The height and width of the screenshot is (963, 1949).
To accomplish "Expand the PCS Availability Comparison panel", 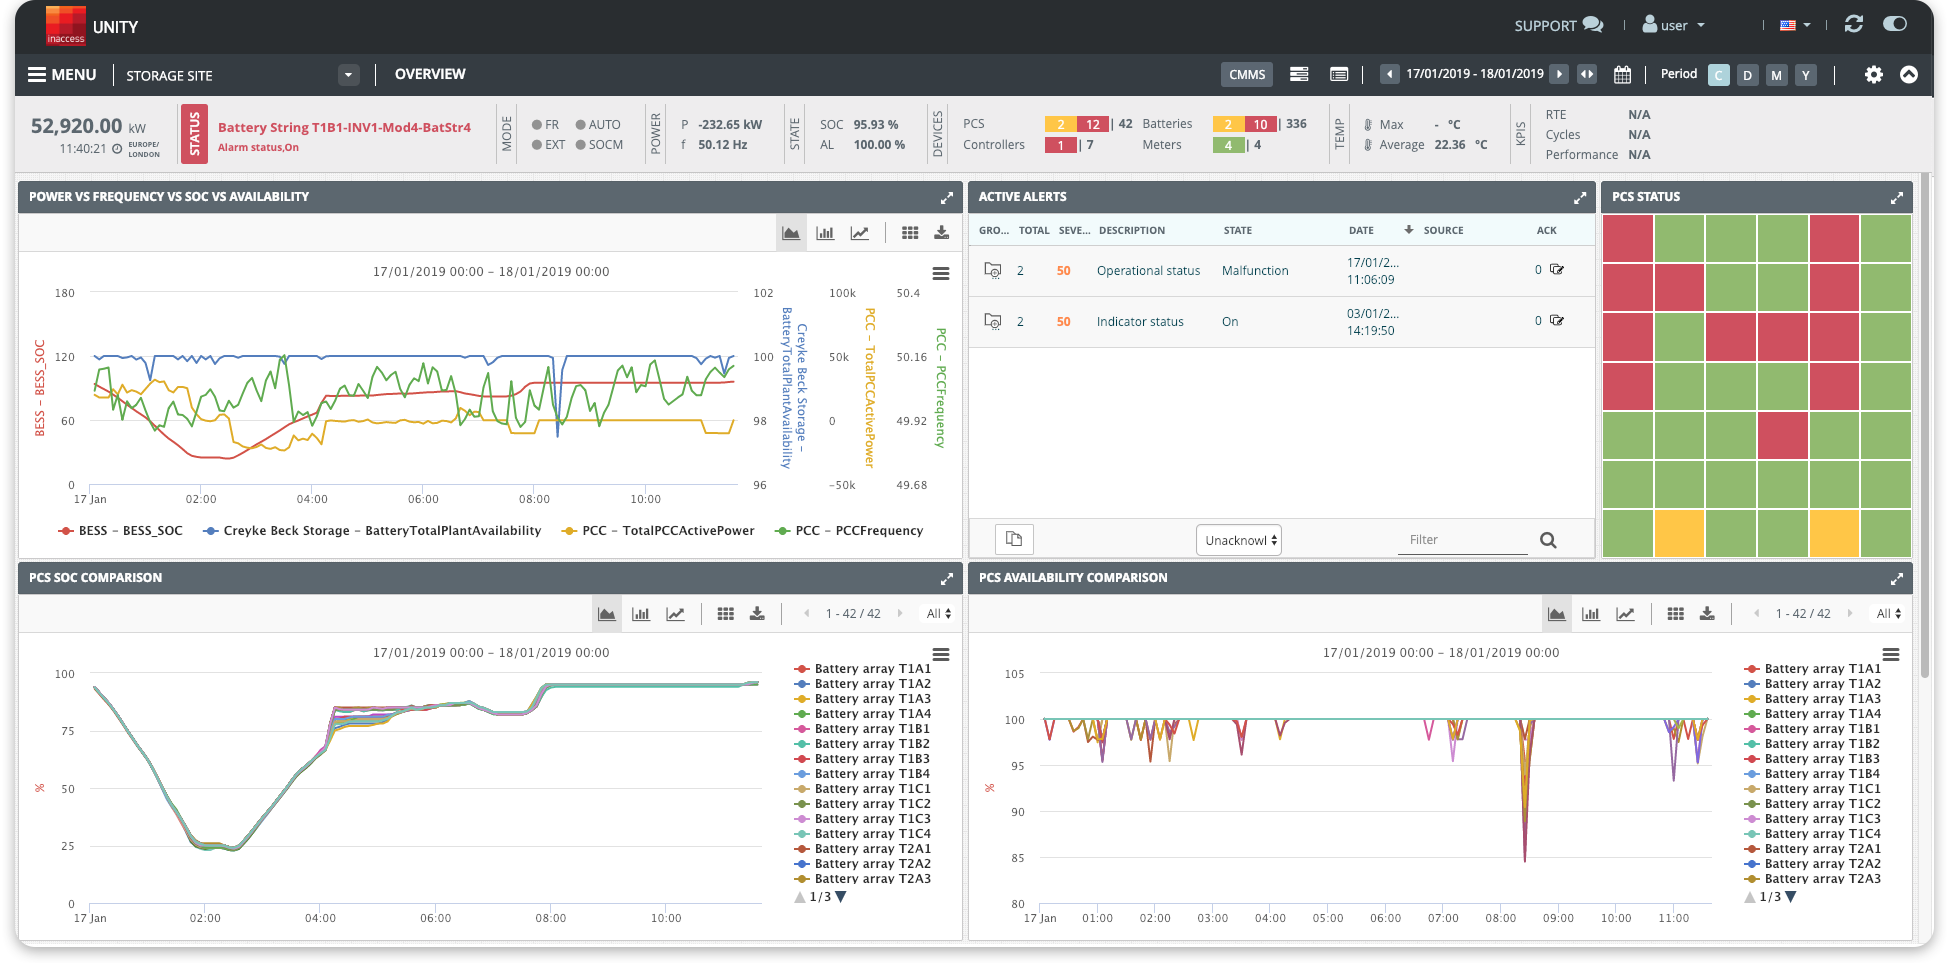I will tap(1896, 579).
